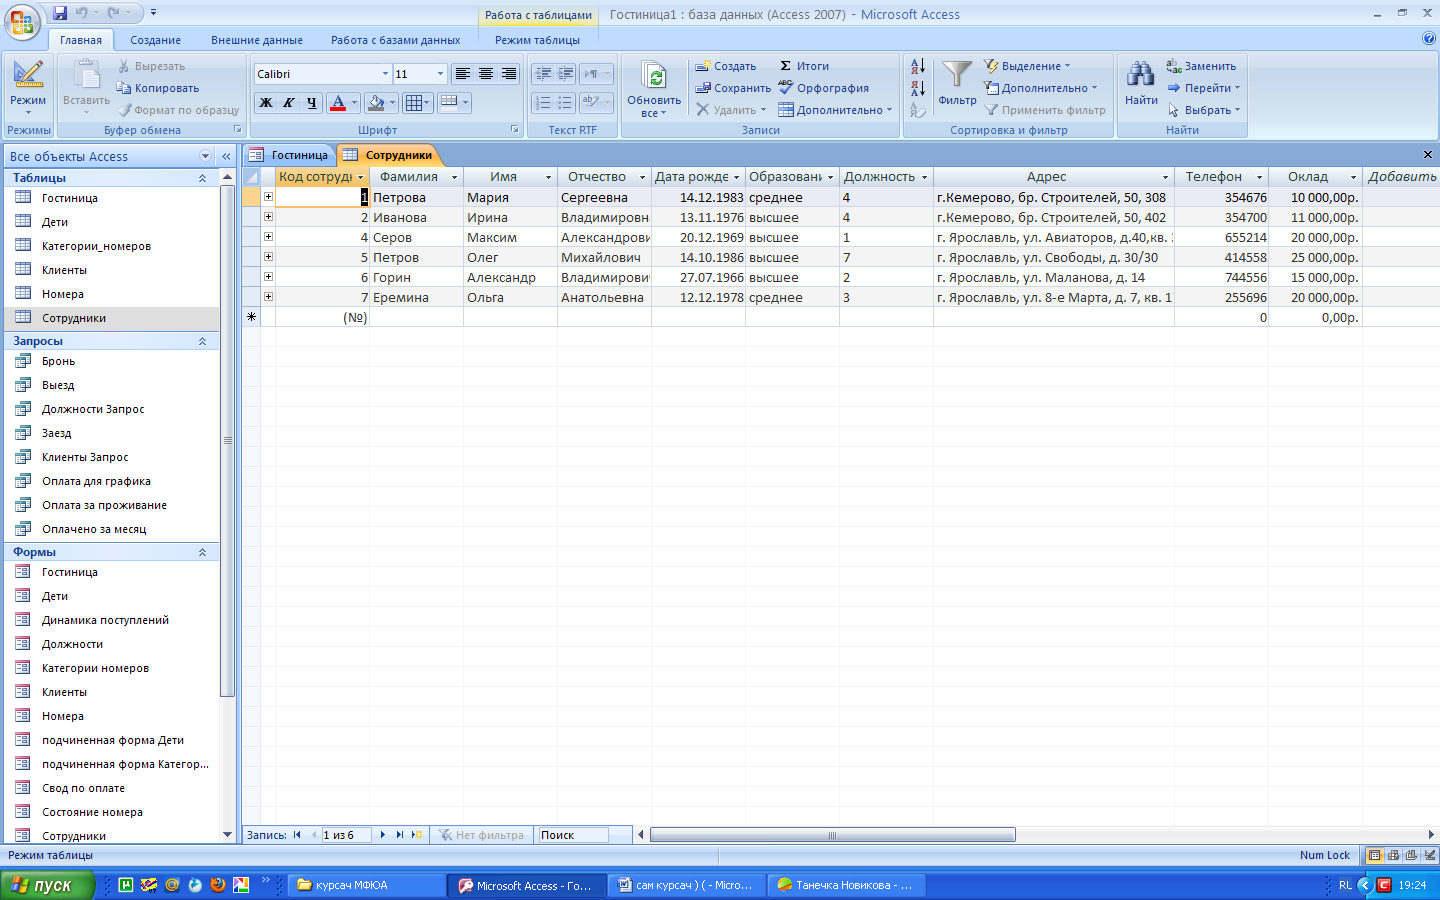Open the gridlines icon
1440x900 pixels.
click(x=413, y=102)
